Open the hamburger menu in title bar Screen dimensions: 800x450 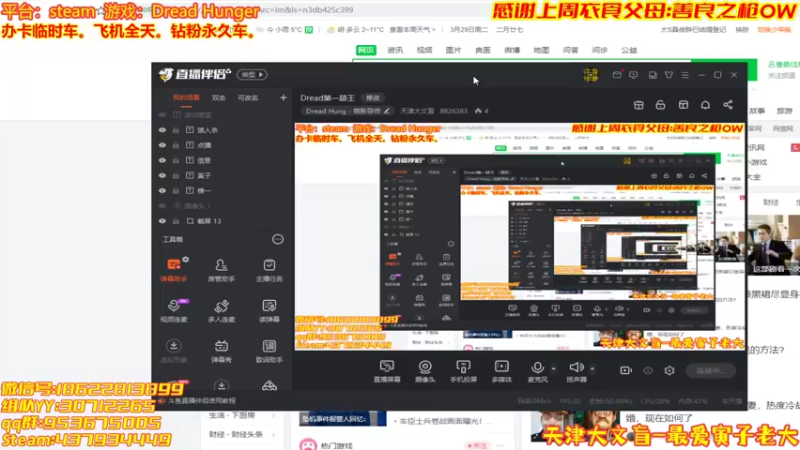coord(685,75)
